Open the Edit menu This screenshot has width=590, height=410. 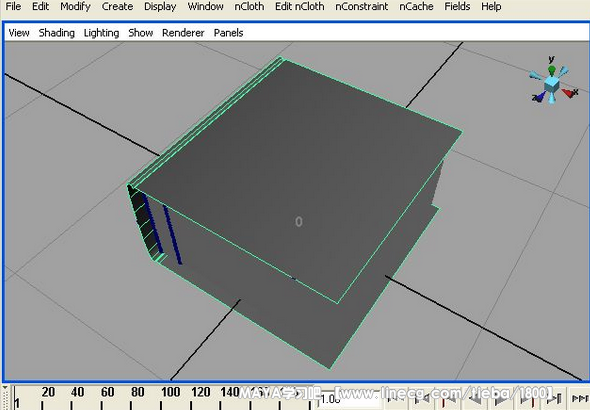40,6
